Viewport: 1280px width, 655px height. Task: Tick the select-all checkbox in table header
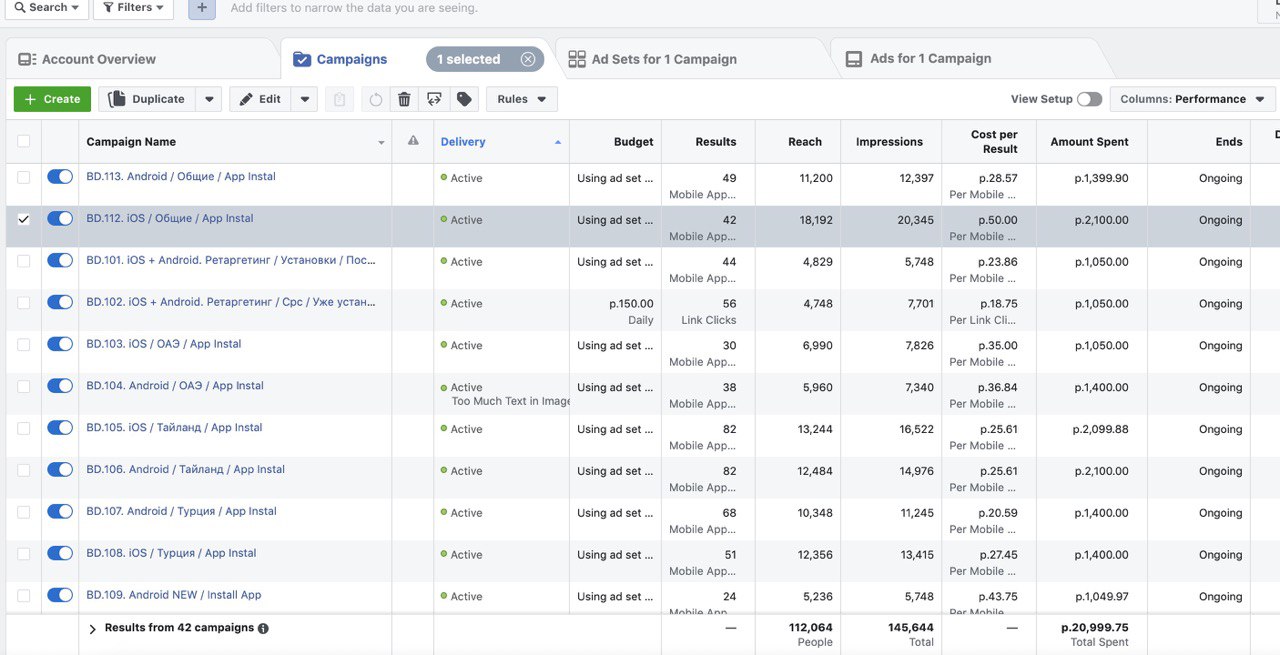click(x=24, y=141)
